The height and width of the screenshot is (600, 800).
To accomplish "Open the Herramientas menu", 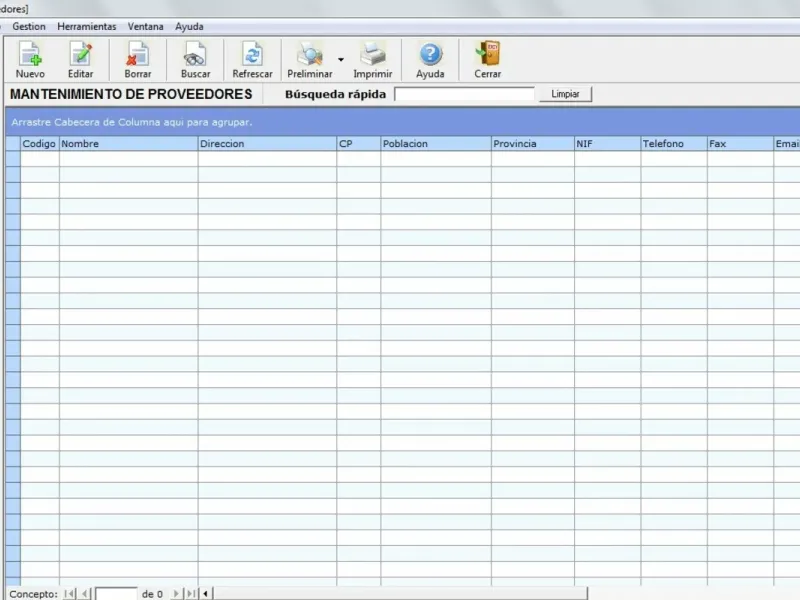I will coord(87,27).
